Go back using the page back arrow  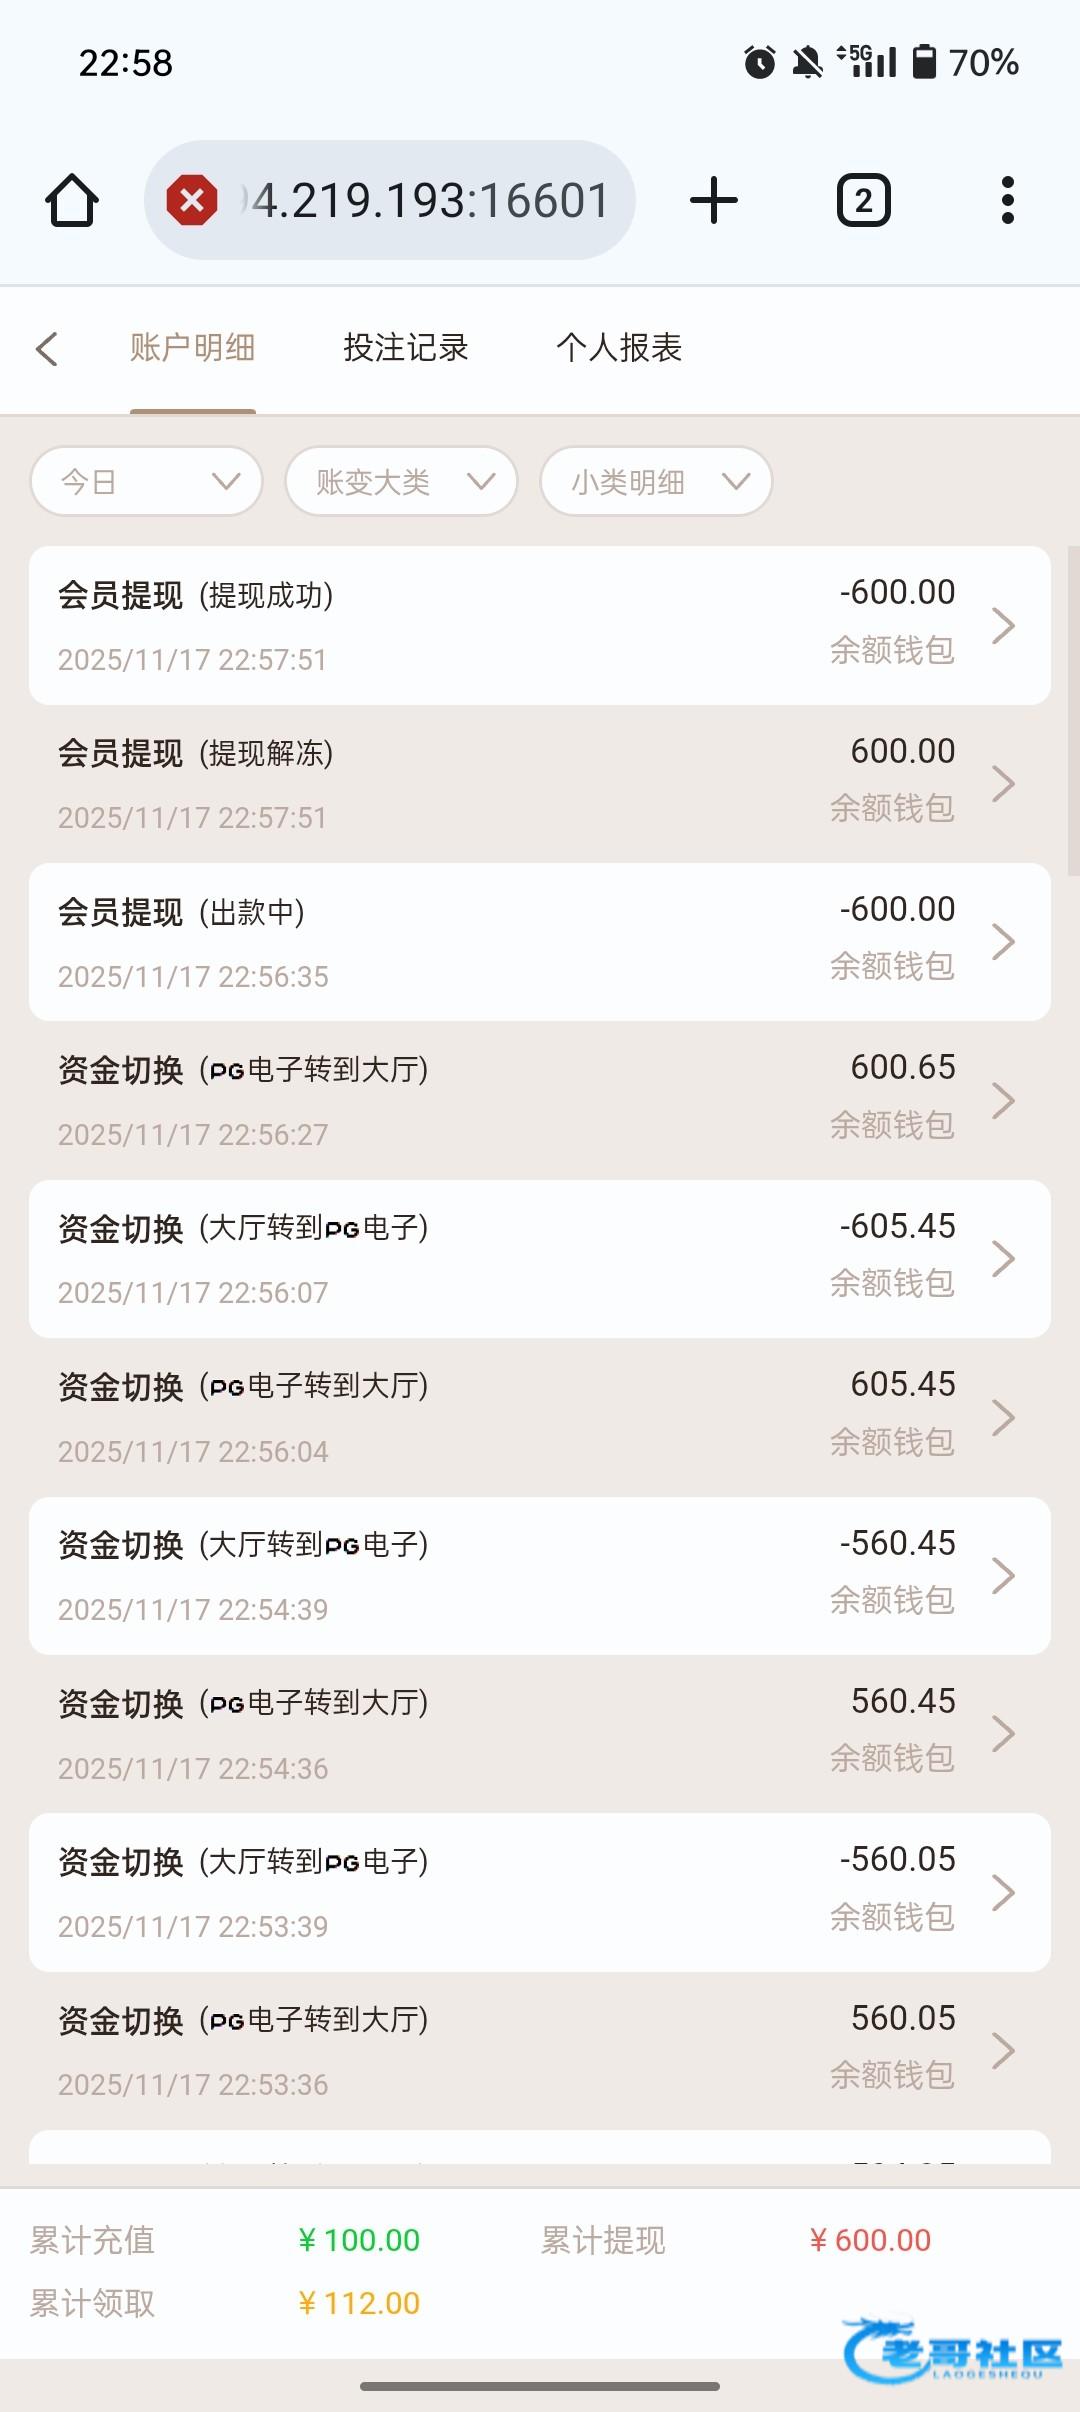pos(47,348)
